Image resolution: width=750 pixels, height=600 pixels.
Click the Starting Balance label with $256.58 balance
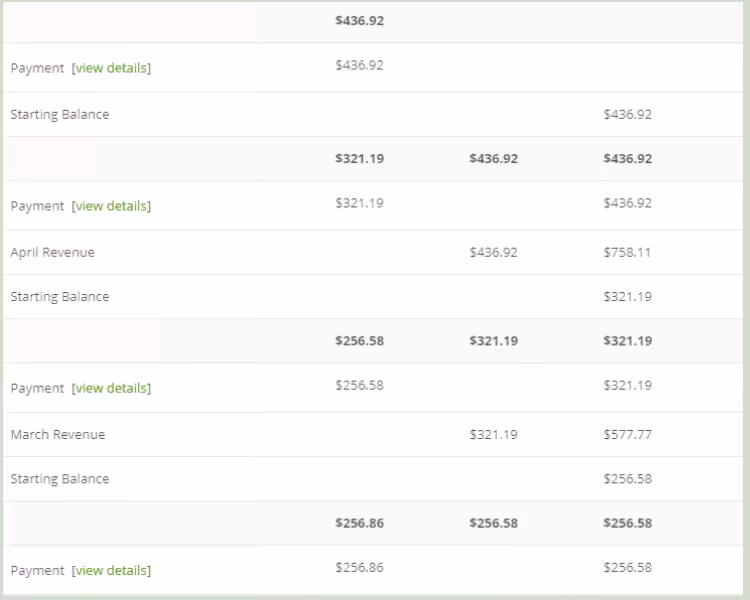(59, 478)
